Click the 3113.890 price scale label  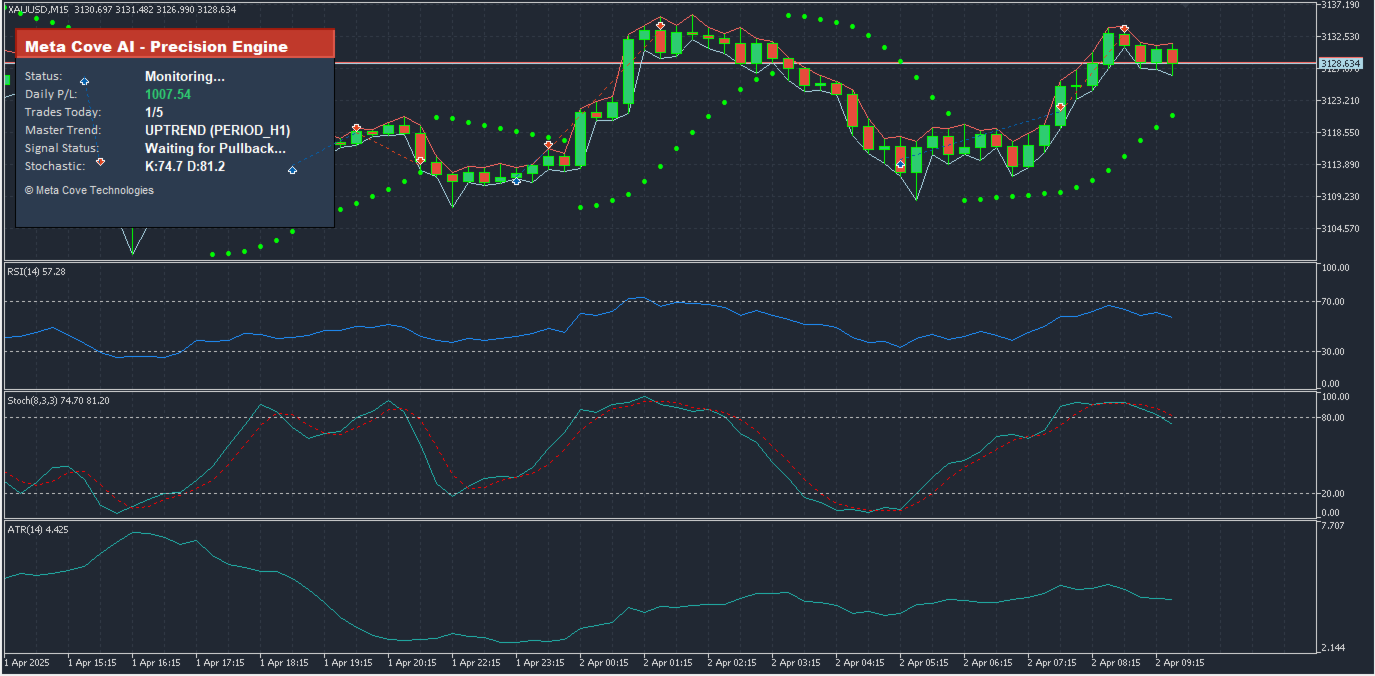(x=1340, y=165)
